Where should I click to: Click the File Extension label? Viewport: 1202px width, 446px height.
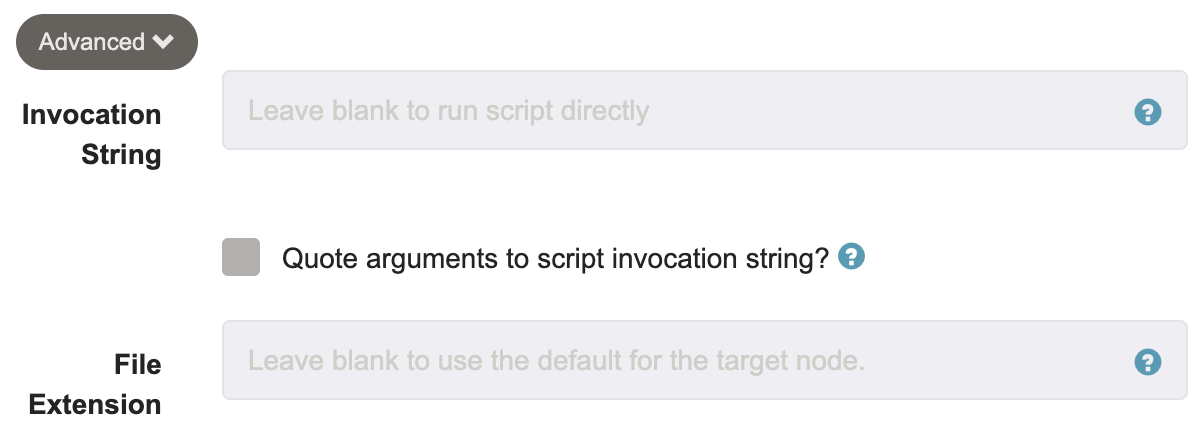point(95,385)
